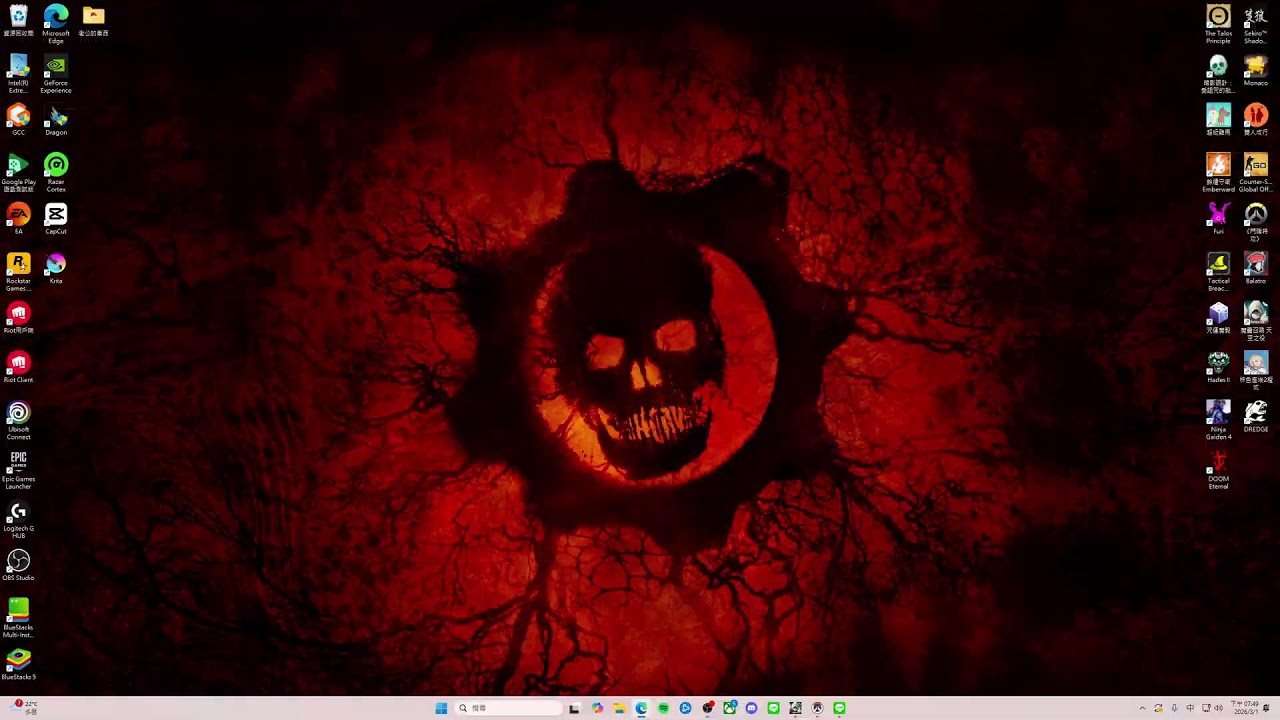Image resolution: width=1280 pixels, height=720 pixels.
Task: Switch to Edge on the taskbar
Action: pos(641,708)
